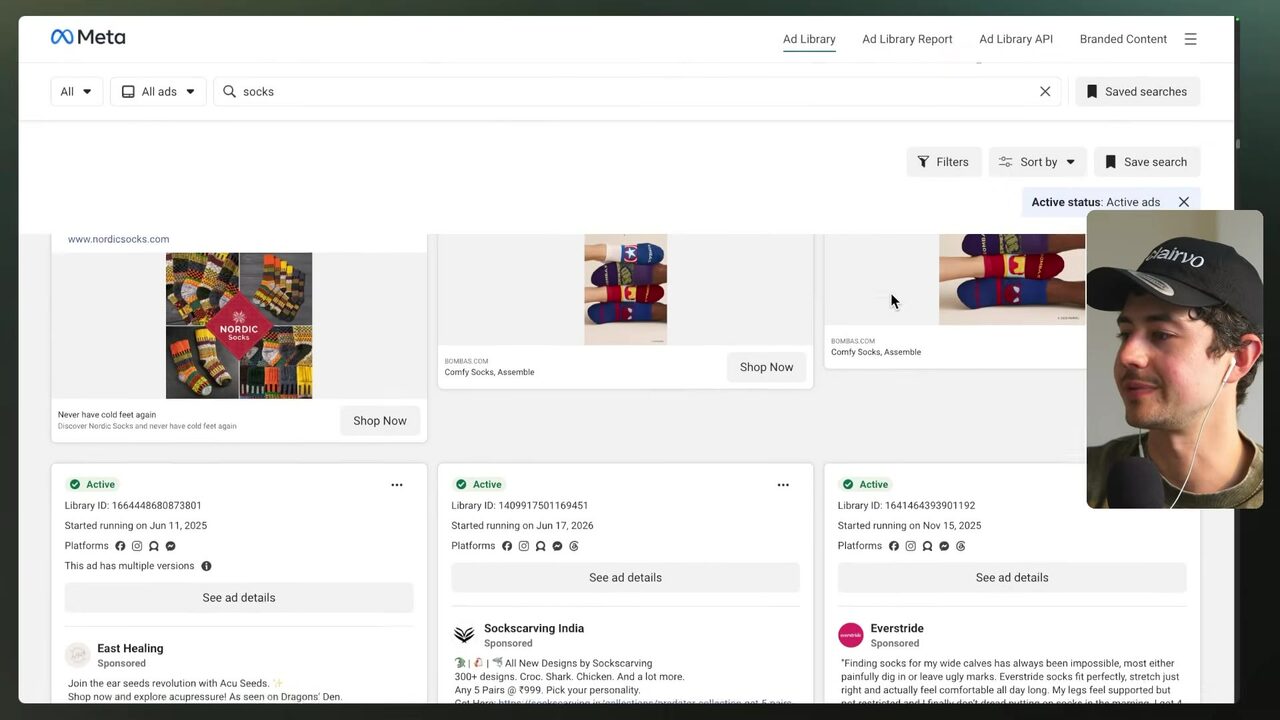Click the search magnifier icon
The image size is (1280, 720).
[x=229, y=91]
